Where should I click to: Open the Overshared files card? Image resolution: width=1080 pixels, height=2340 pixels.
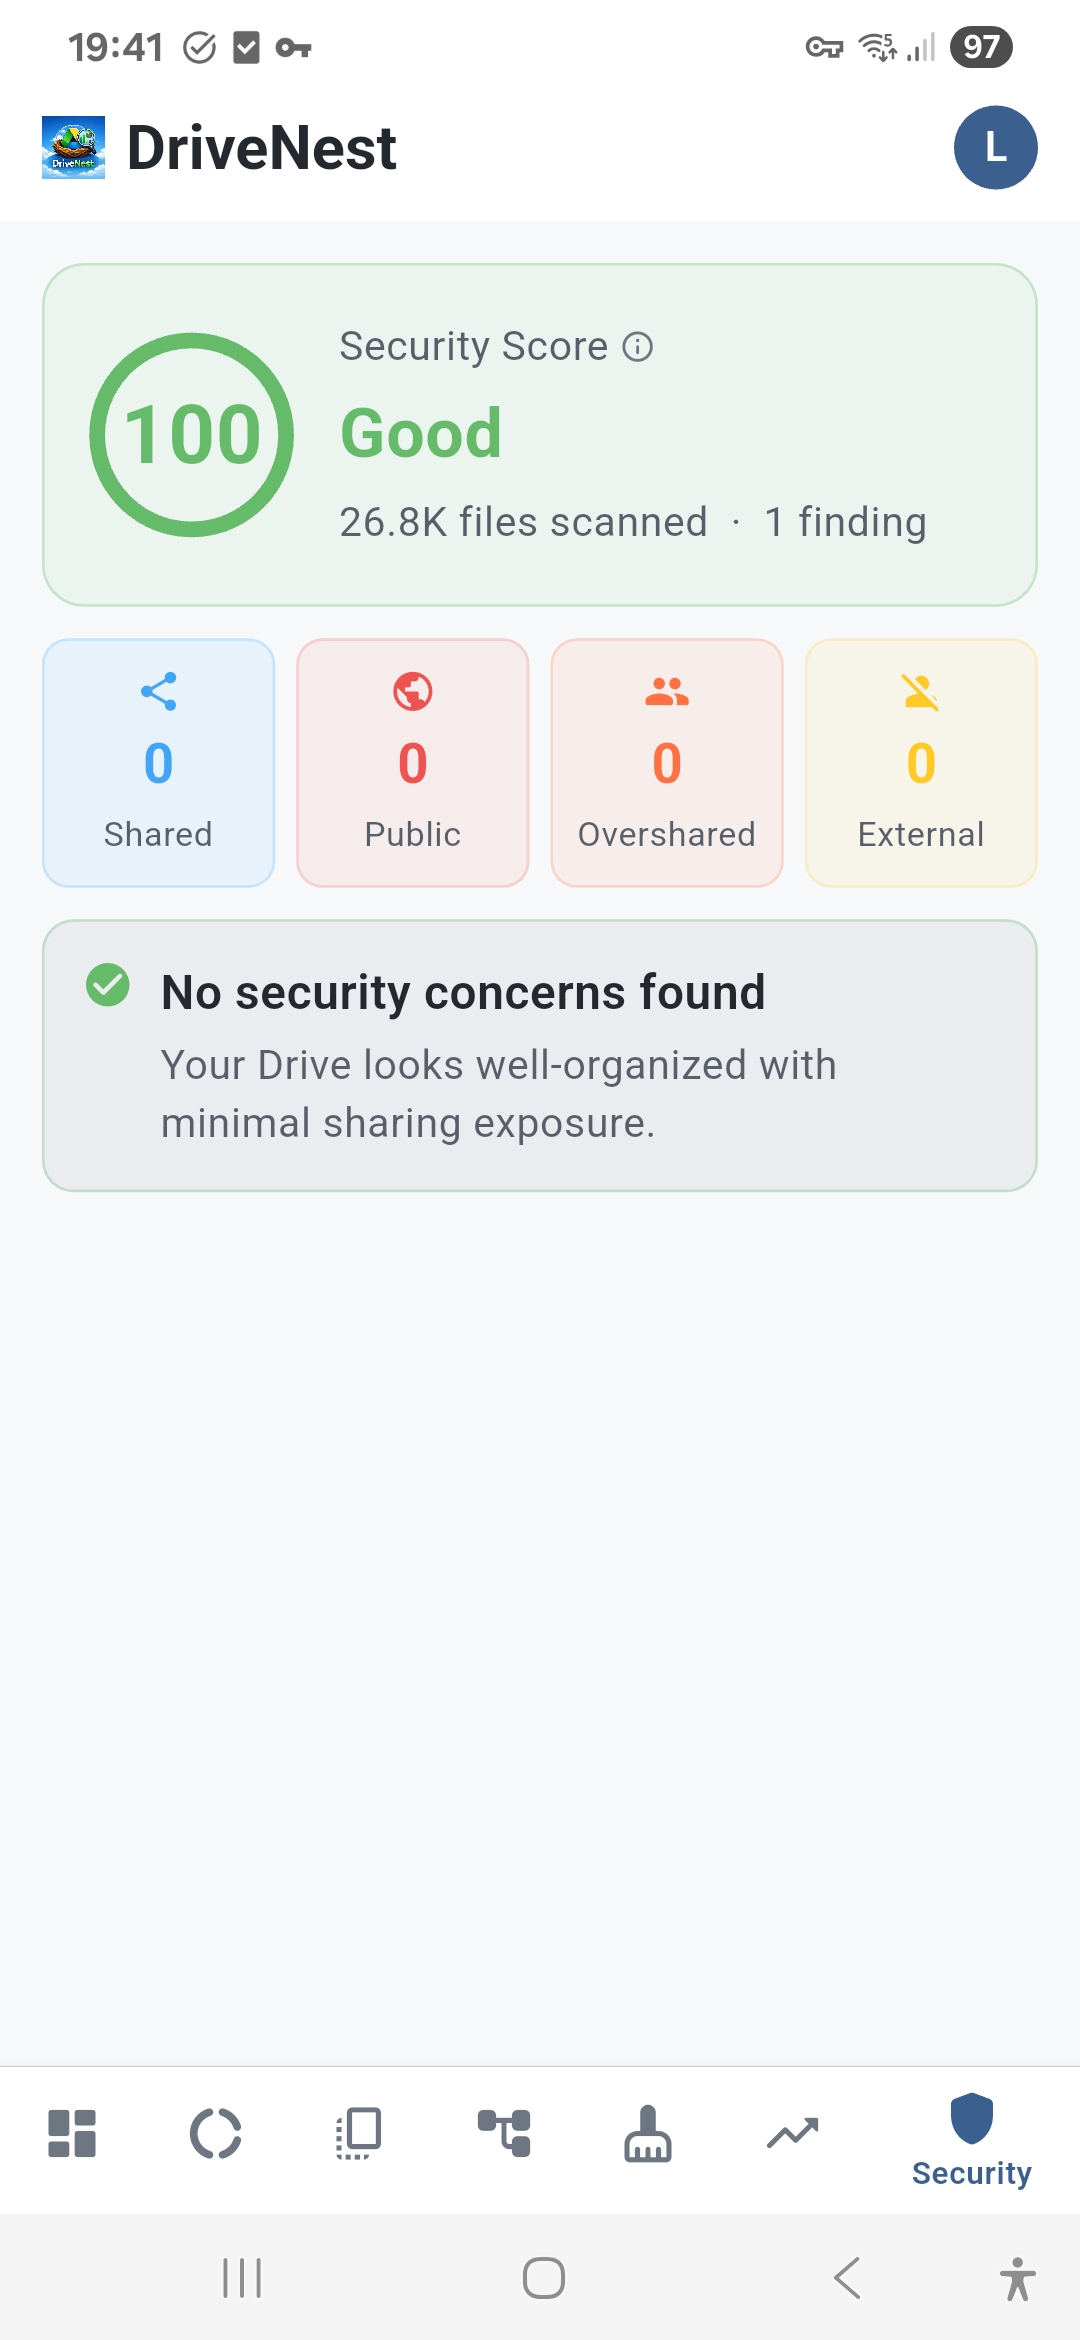[666, 762]
